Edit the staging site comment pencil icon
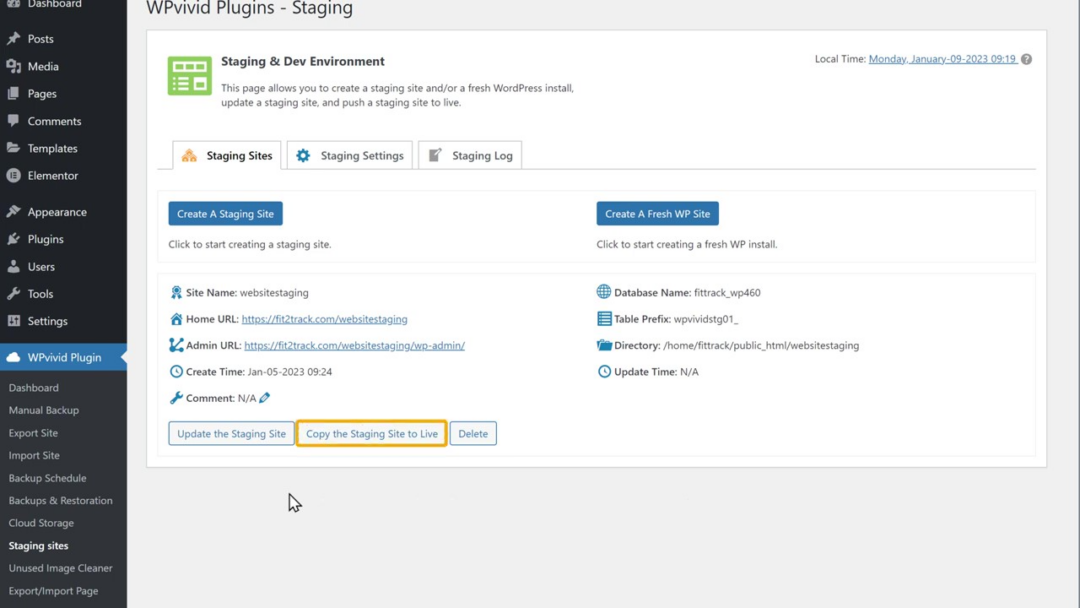This screenshot has height=608, width=1080. [x=263, y=397]
